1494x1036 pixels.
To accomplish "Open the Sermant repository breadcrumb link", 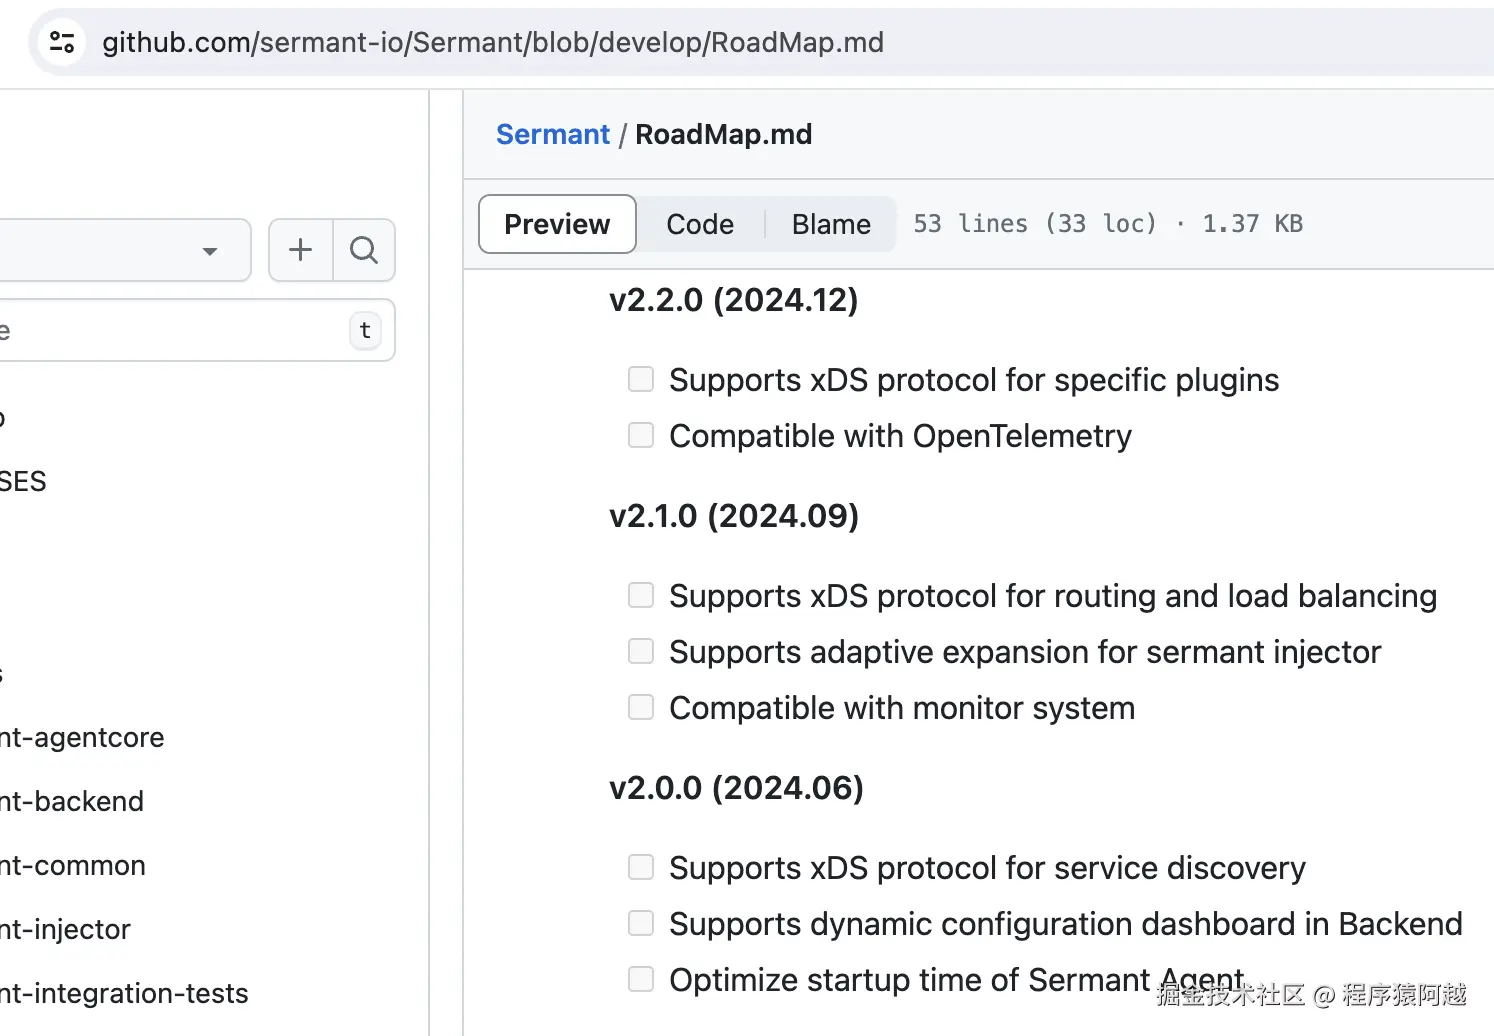I will (552, 134).
